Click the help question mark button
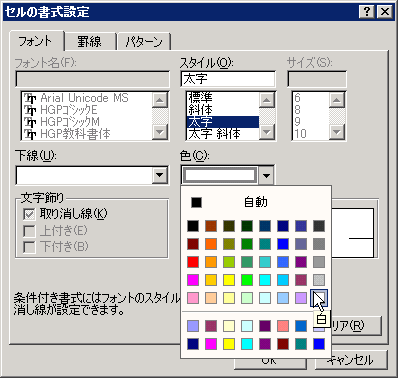The image size is (398, 378). 367,12
